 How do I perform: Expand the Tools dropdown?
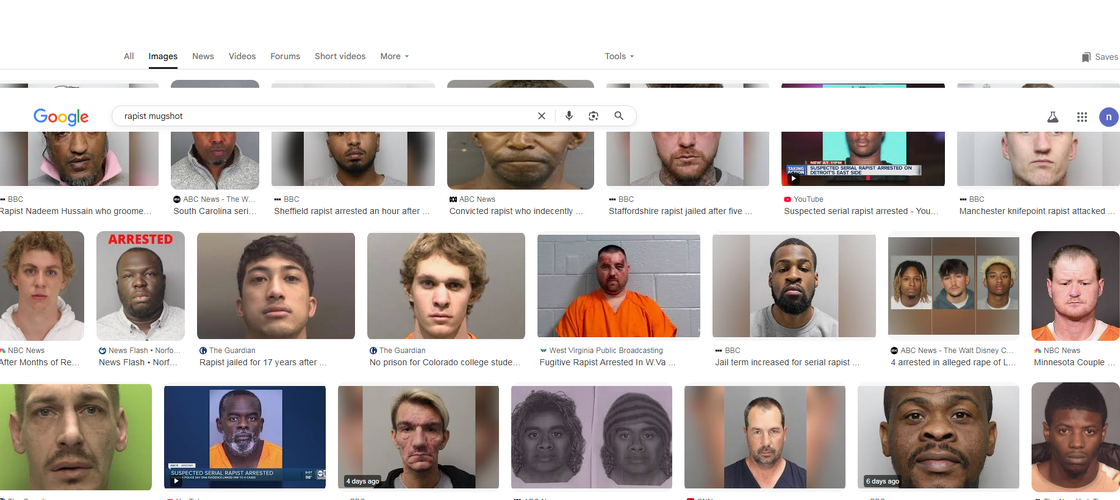click(x=619, y=56)
